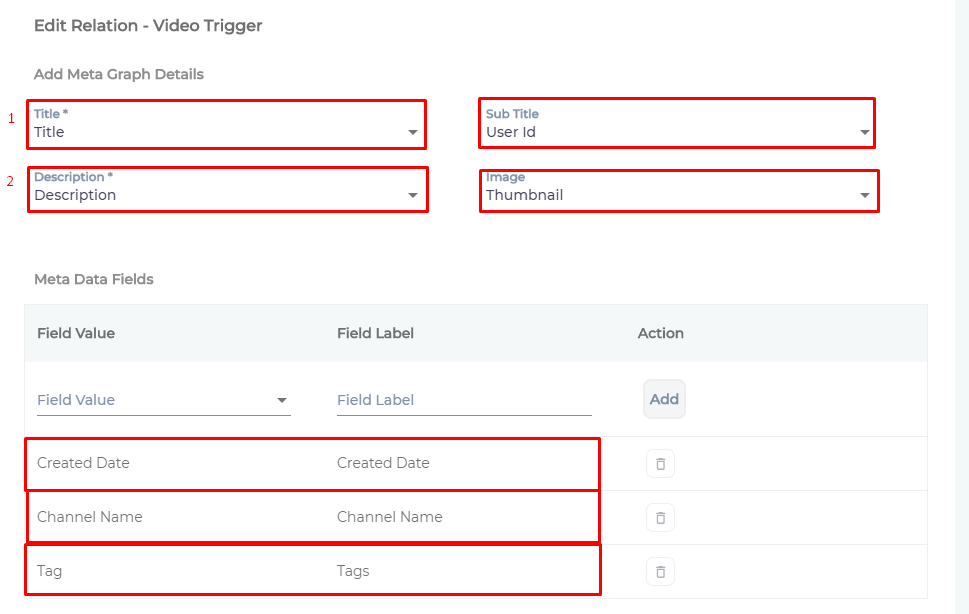Expand the Sub Title dropdown showing User Id
This screenshot has height=614, width=969.
tap(864, 132)
